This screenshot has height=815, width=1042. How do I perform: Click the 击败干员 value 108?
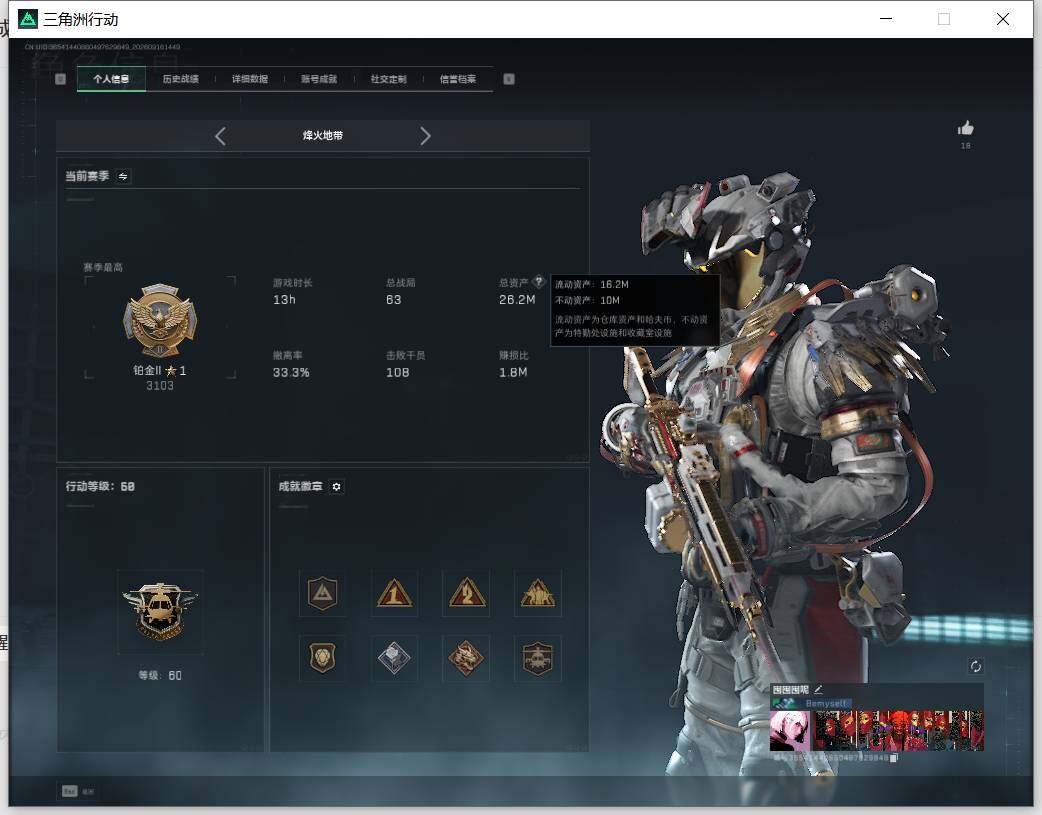(x=397, y=373)
